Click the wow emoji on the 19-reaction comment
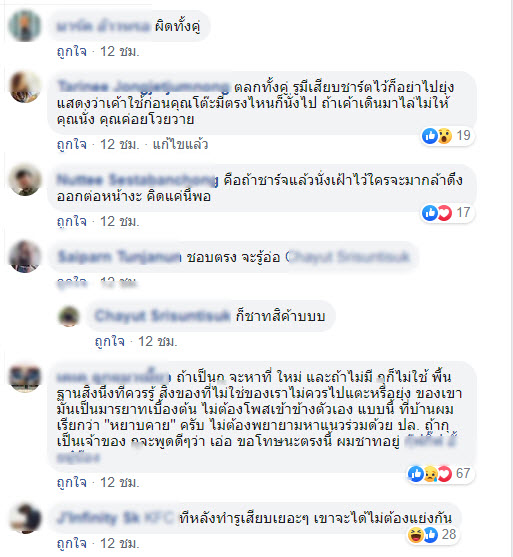This screenshot has height=557, width=513. click(444, 136)
